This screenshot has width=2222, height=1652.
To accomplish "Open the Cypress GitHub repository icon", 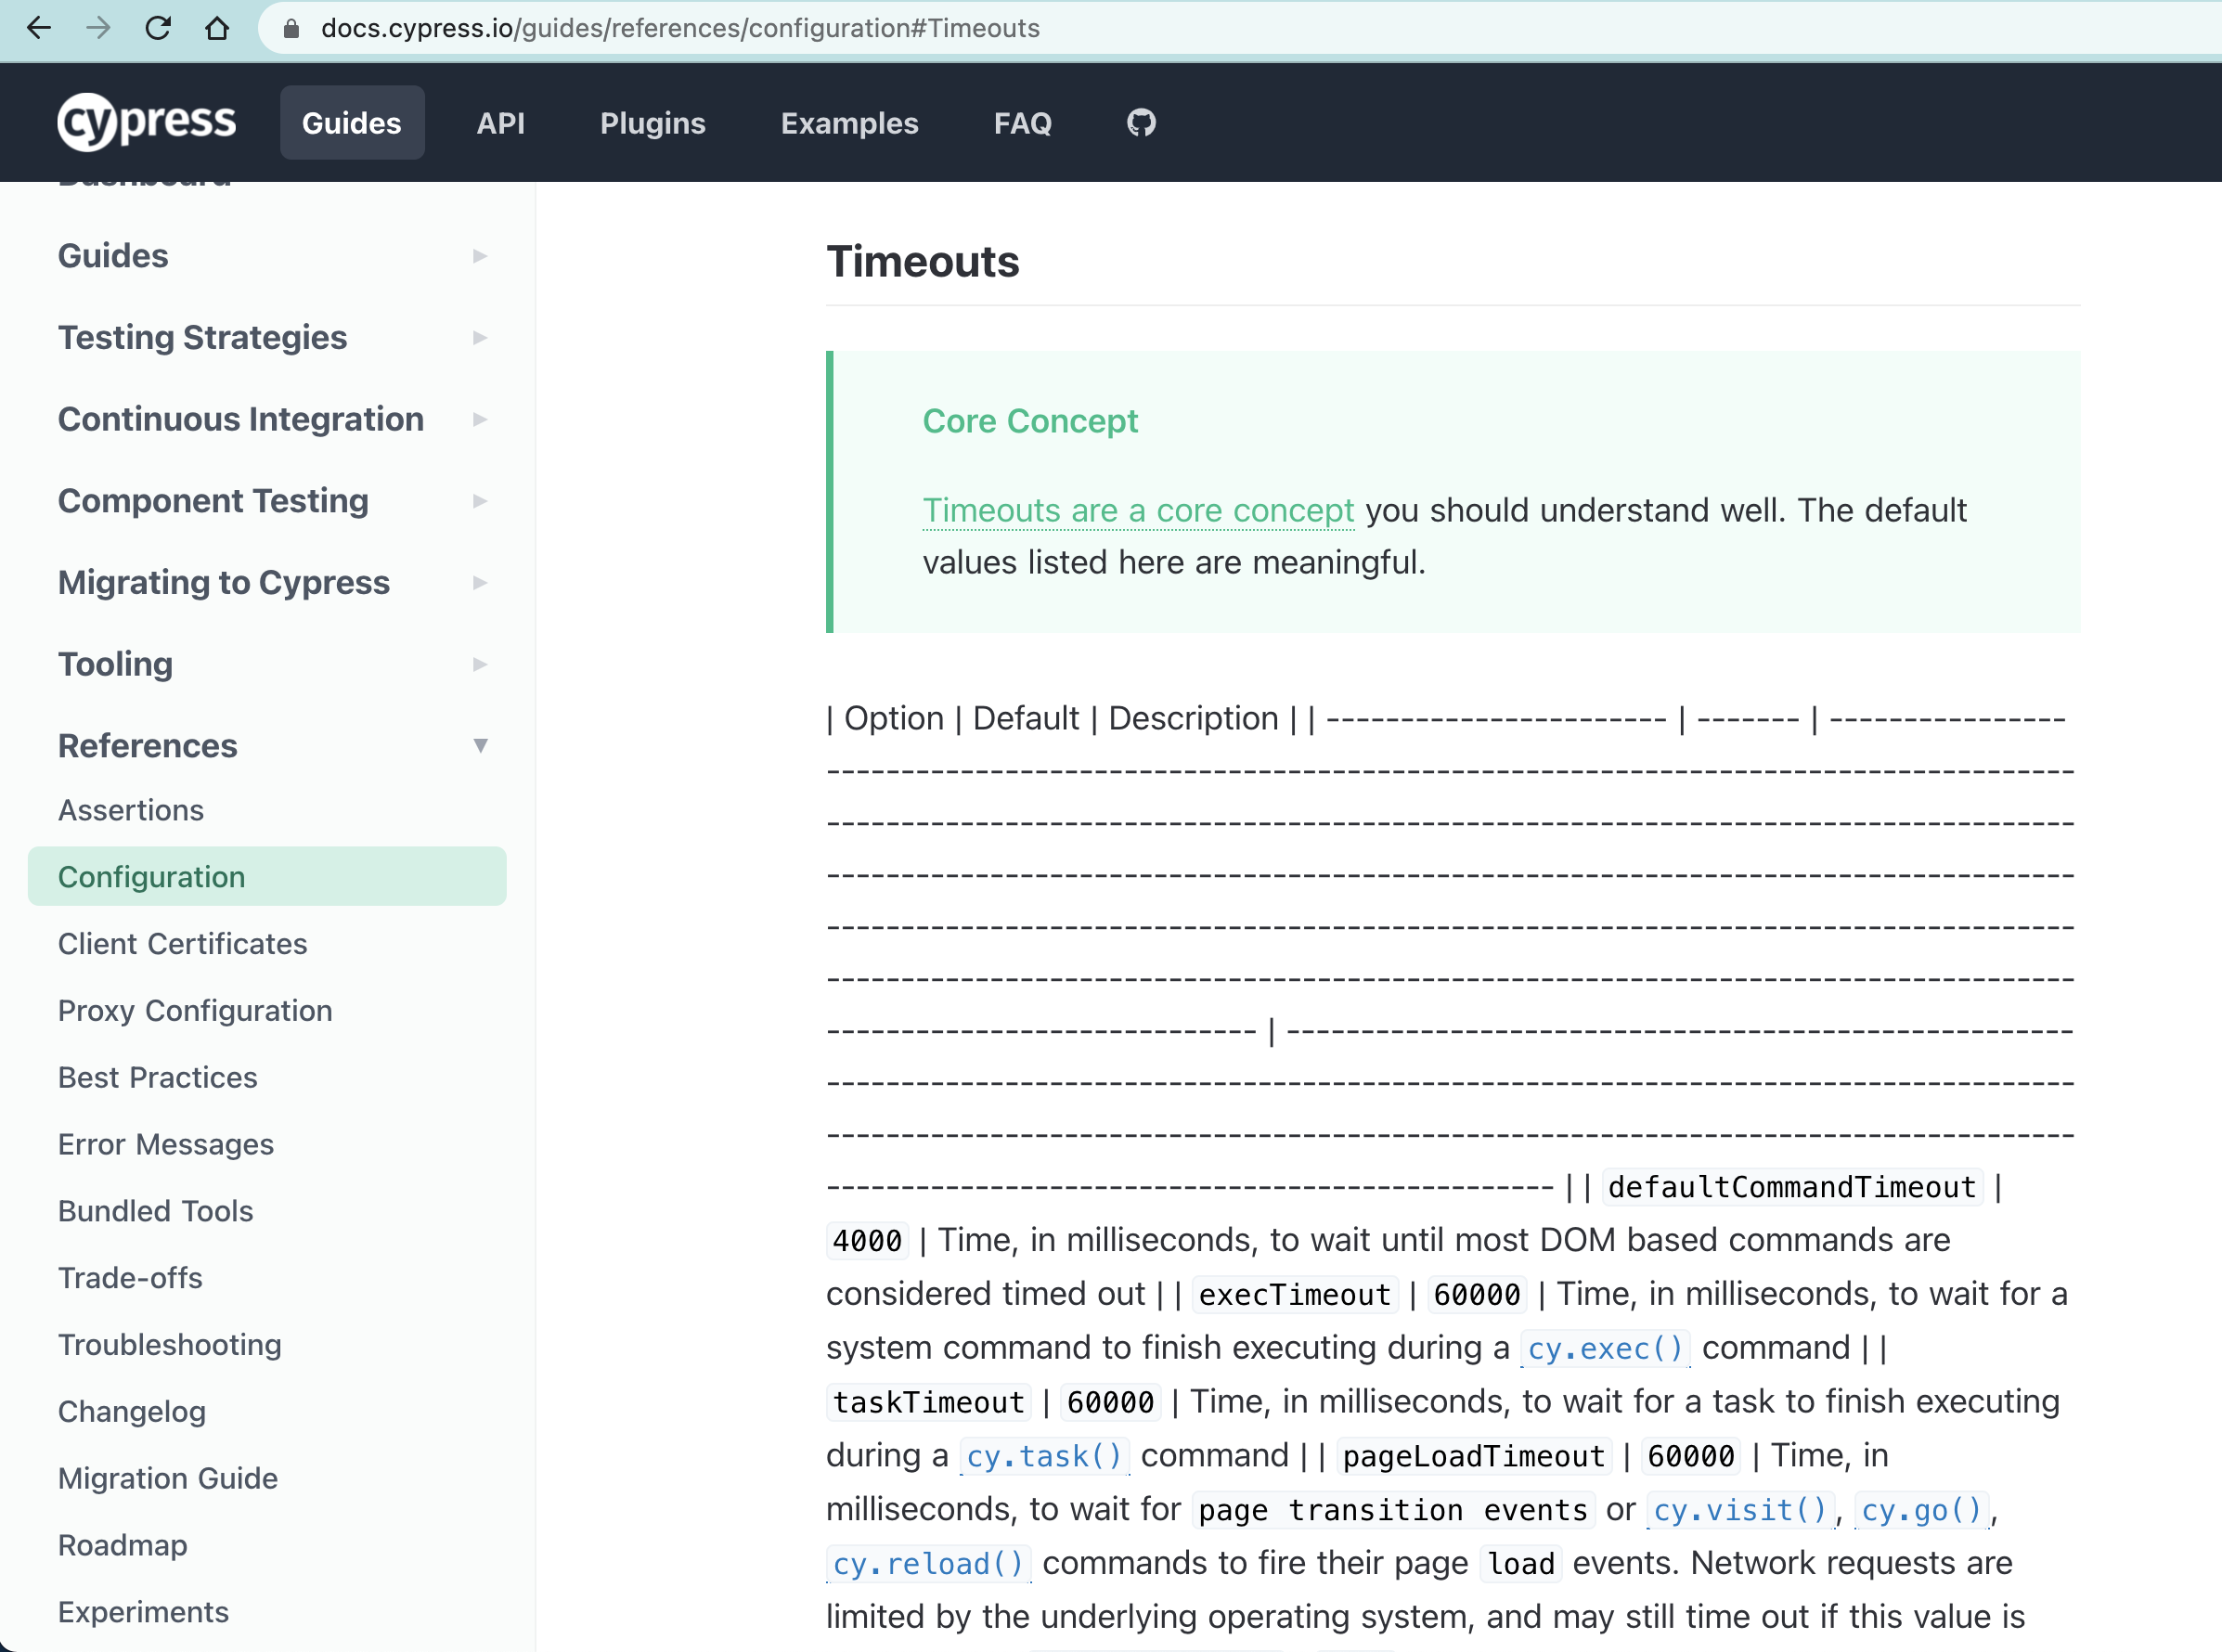I will click(1139, 122).
